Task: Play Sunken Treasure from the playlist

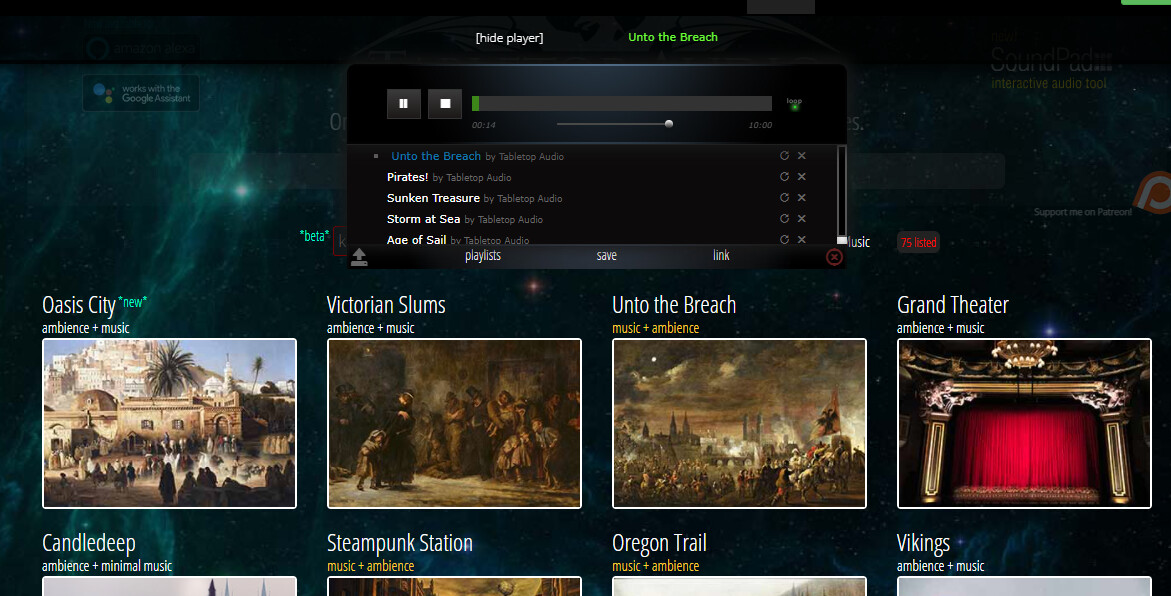Action: (x=433, y=198)
